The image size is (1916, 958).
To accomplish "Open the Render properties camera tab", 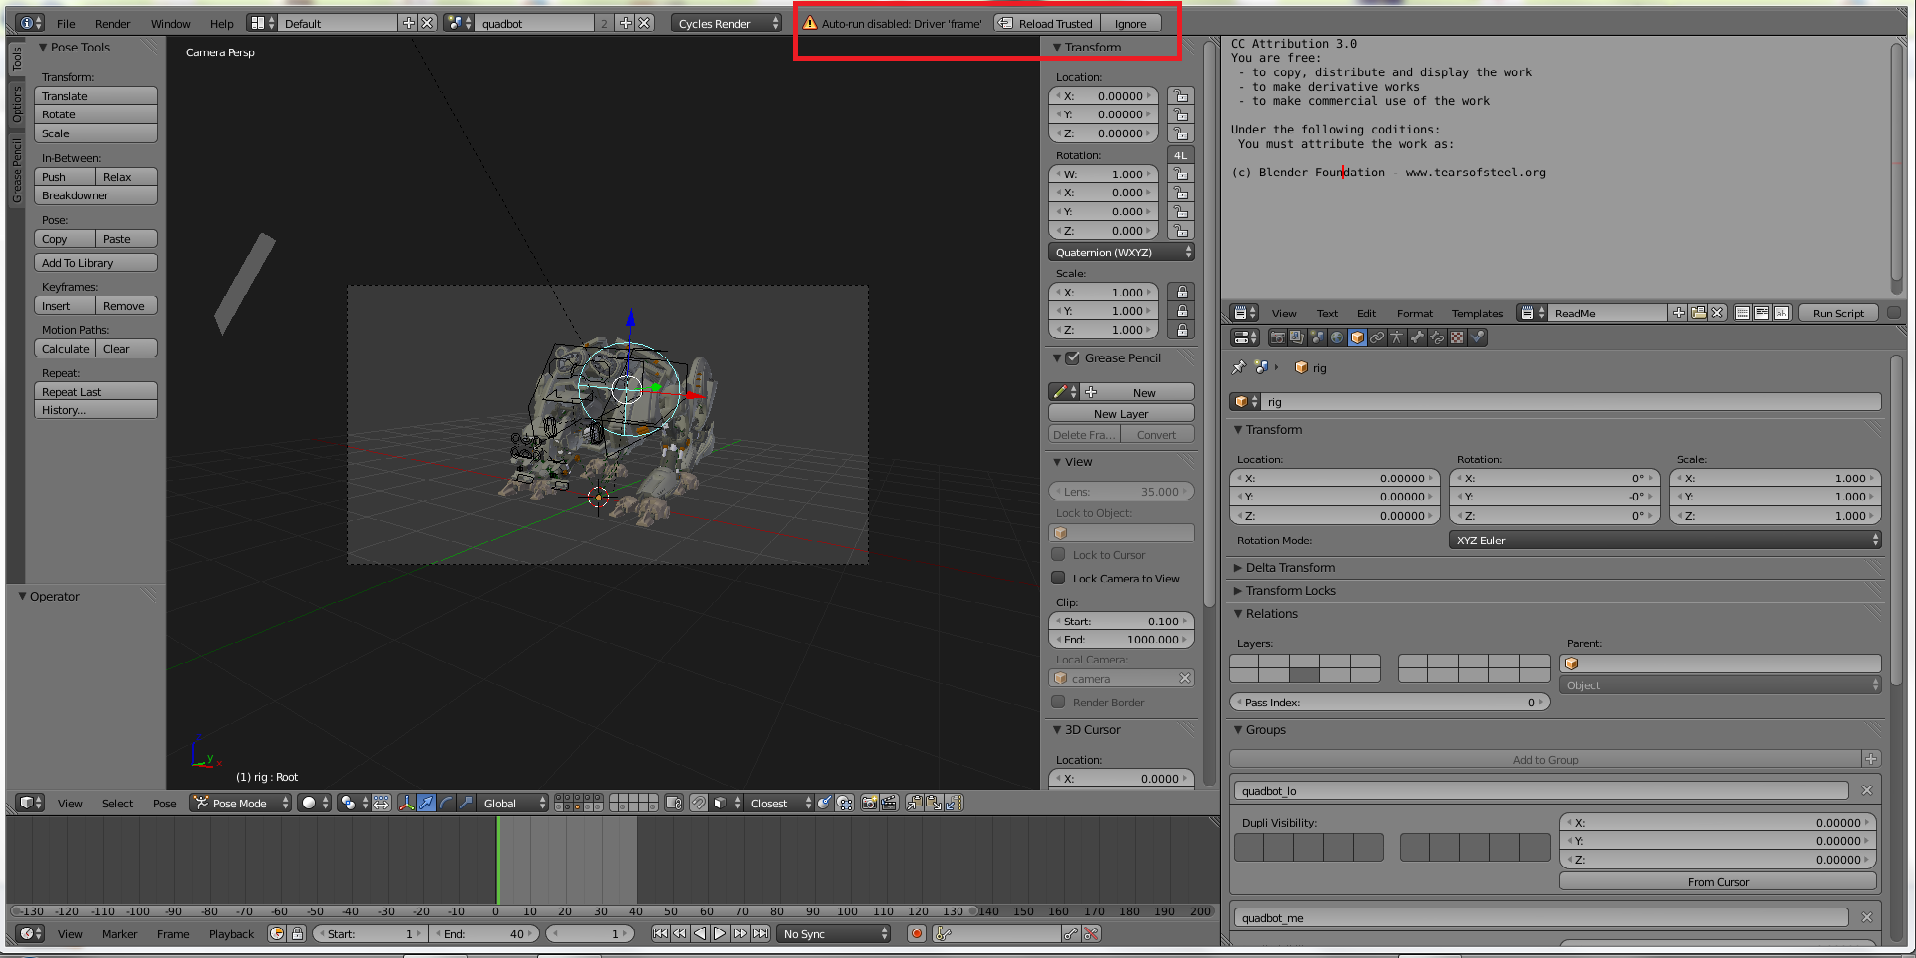I will coord(1277,338).
